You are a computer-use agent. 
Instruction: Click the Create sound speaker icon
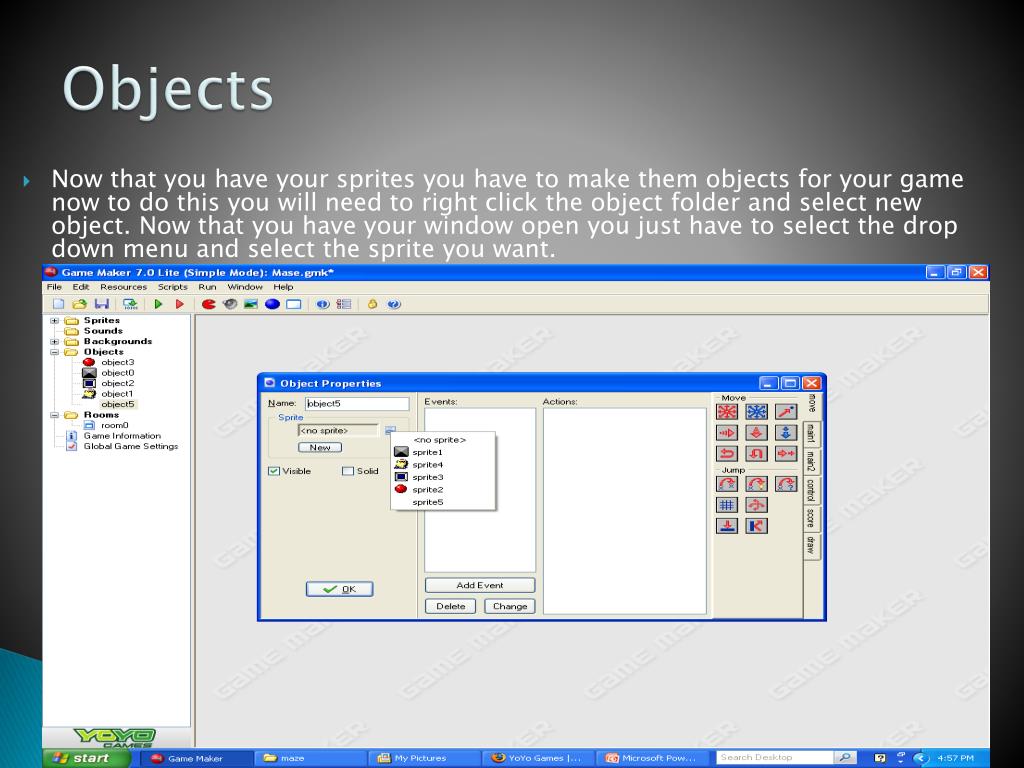230,304
